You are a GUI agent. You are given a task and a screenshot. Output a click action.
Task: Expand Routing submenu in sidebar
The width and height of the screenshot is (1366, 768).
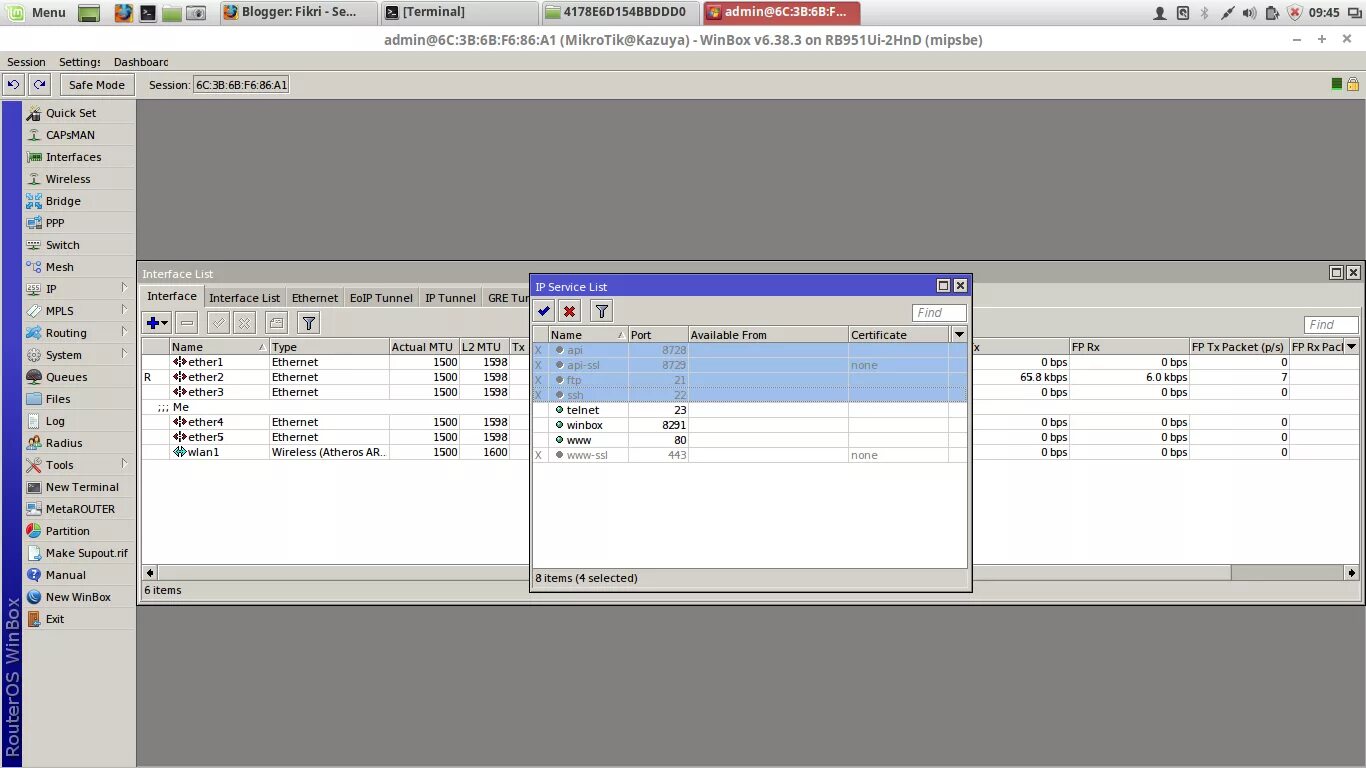pyautogui.click(x=79, y=333)
